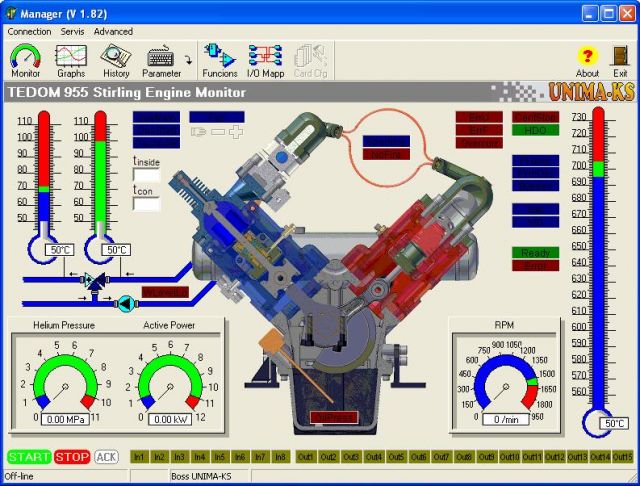Open the I/O Mapp tool
The height and width of the screenshot is (486, 640).
[x=265, y=60]
